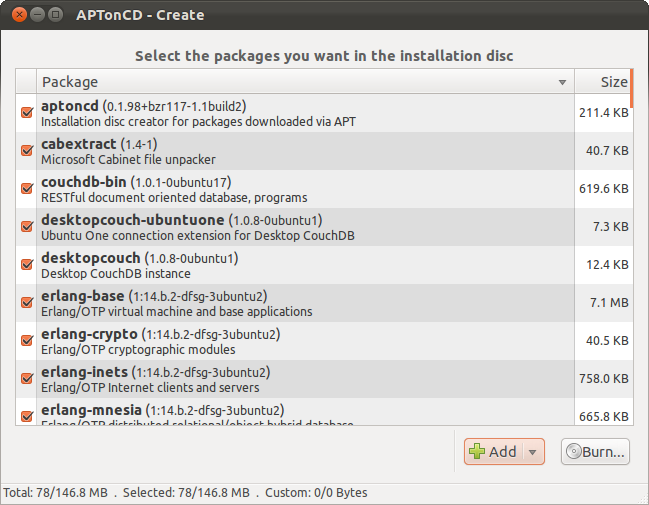This screenshot has width=649, height=505.
Task: Sort list using the Package column header
Action: (305, 82)
